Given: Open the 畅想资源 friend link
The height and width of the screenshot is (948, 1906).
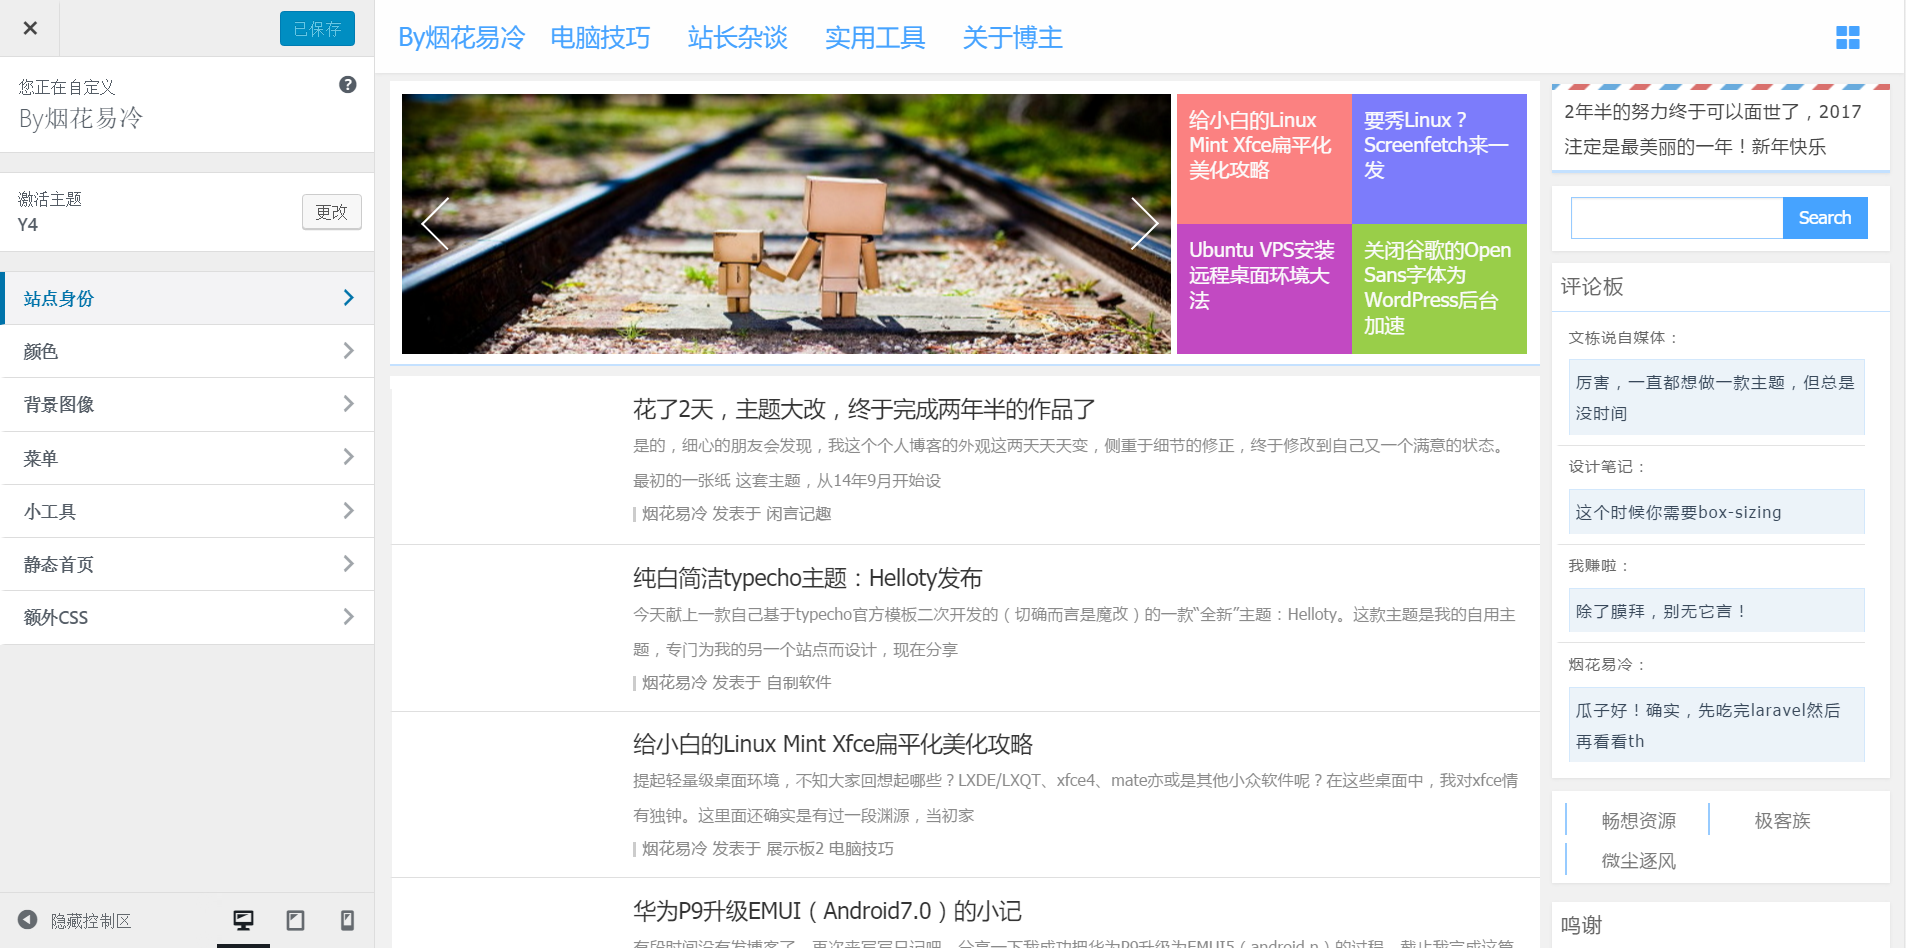Looking at the screenshot, I should coord(1639,821).
